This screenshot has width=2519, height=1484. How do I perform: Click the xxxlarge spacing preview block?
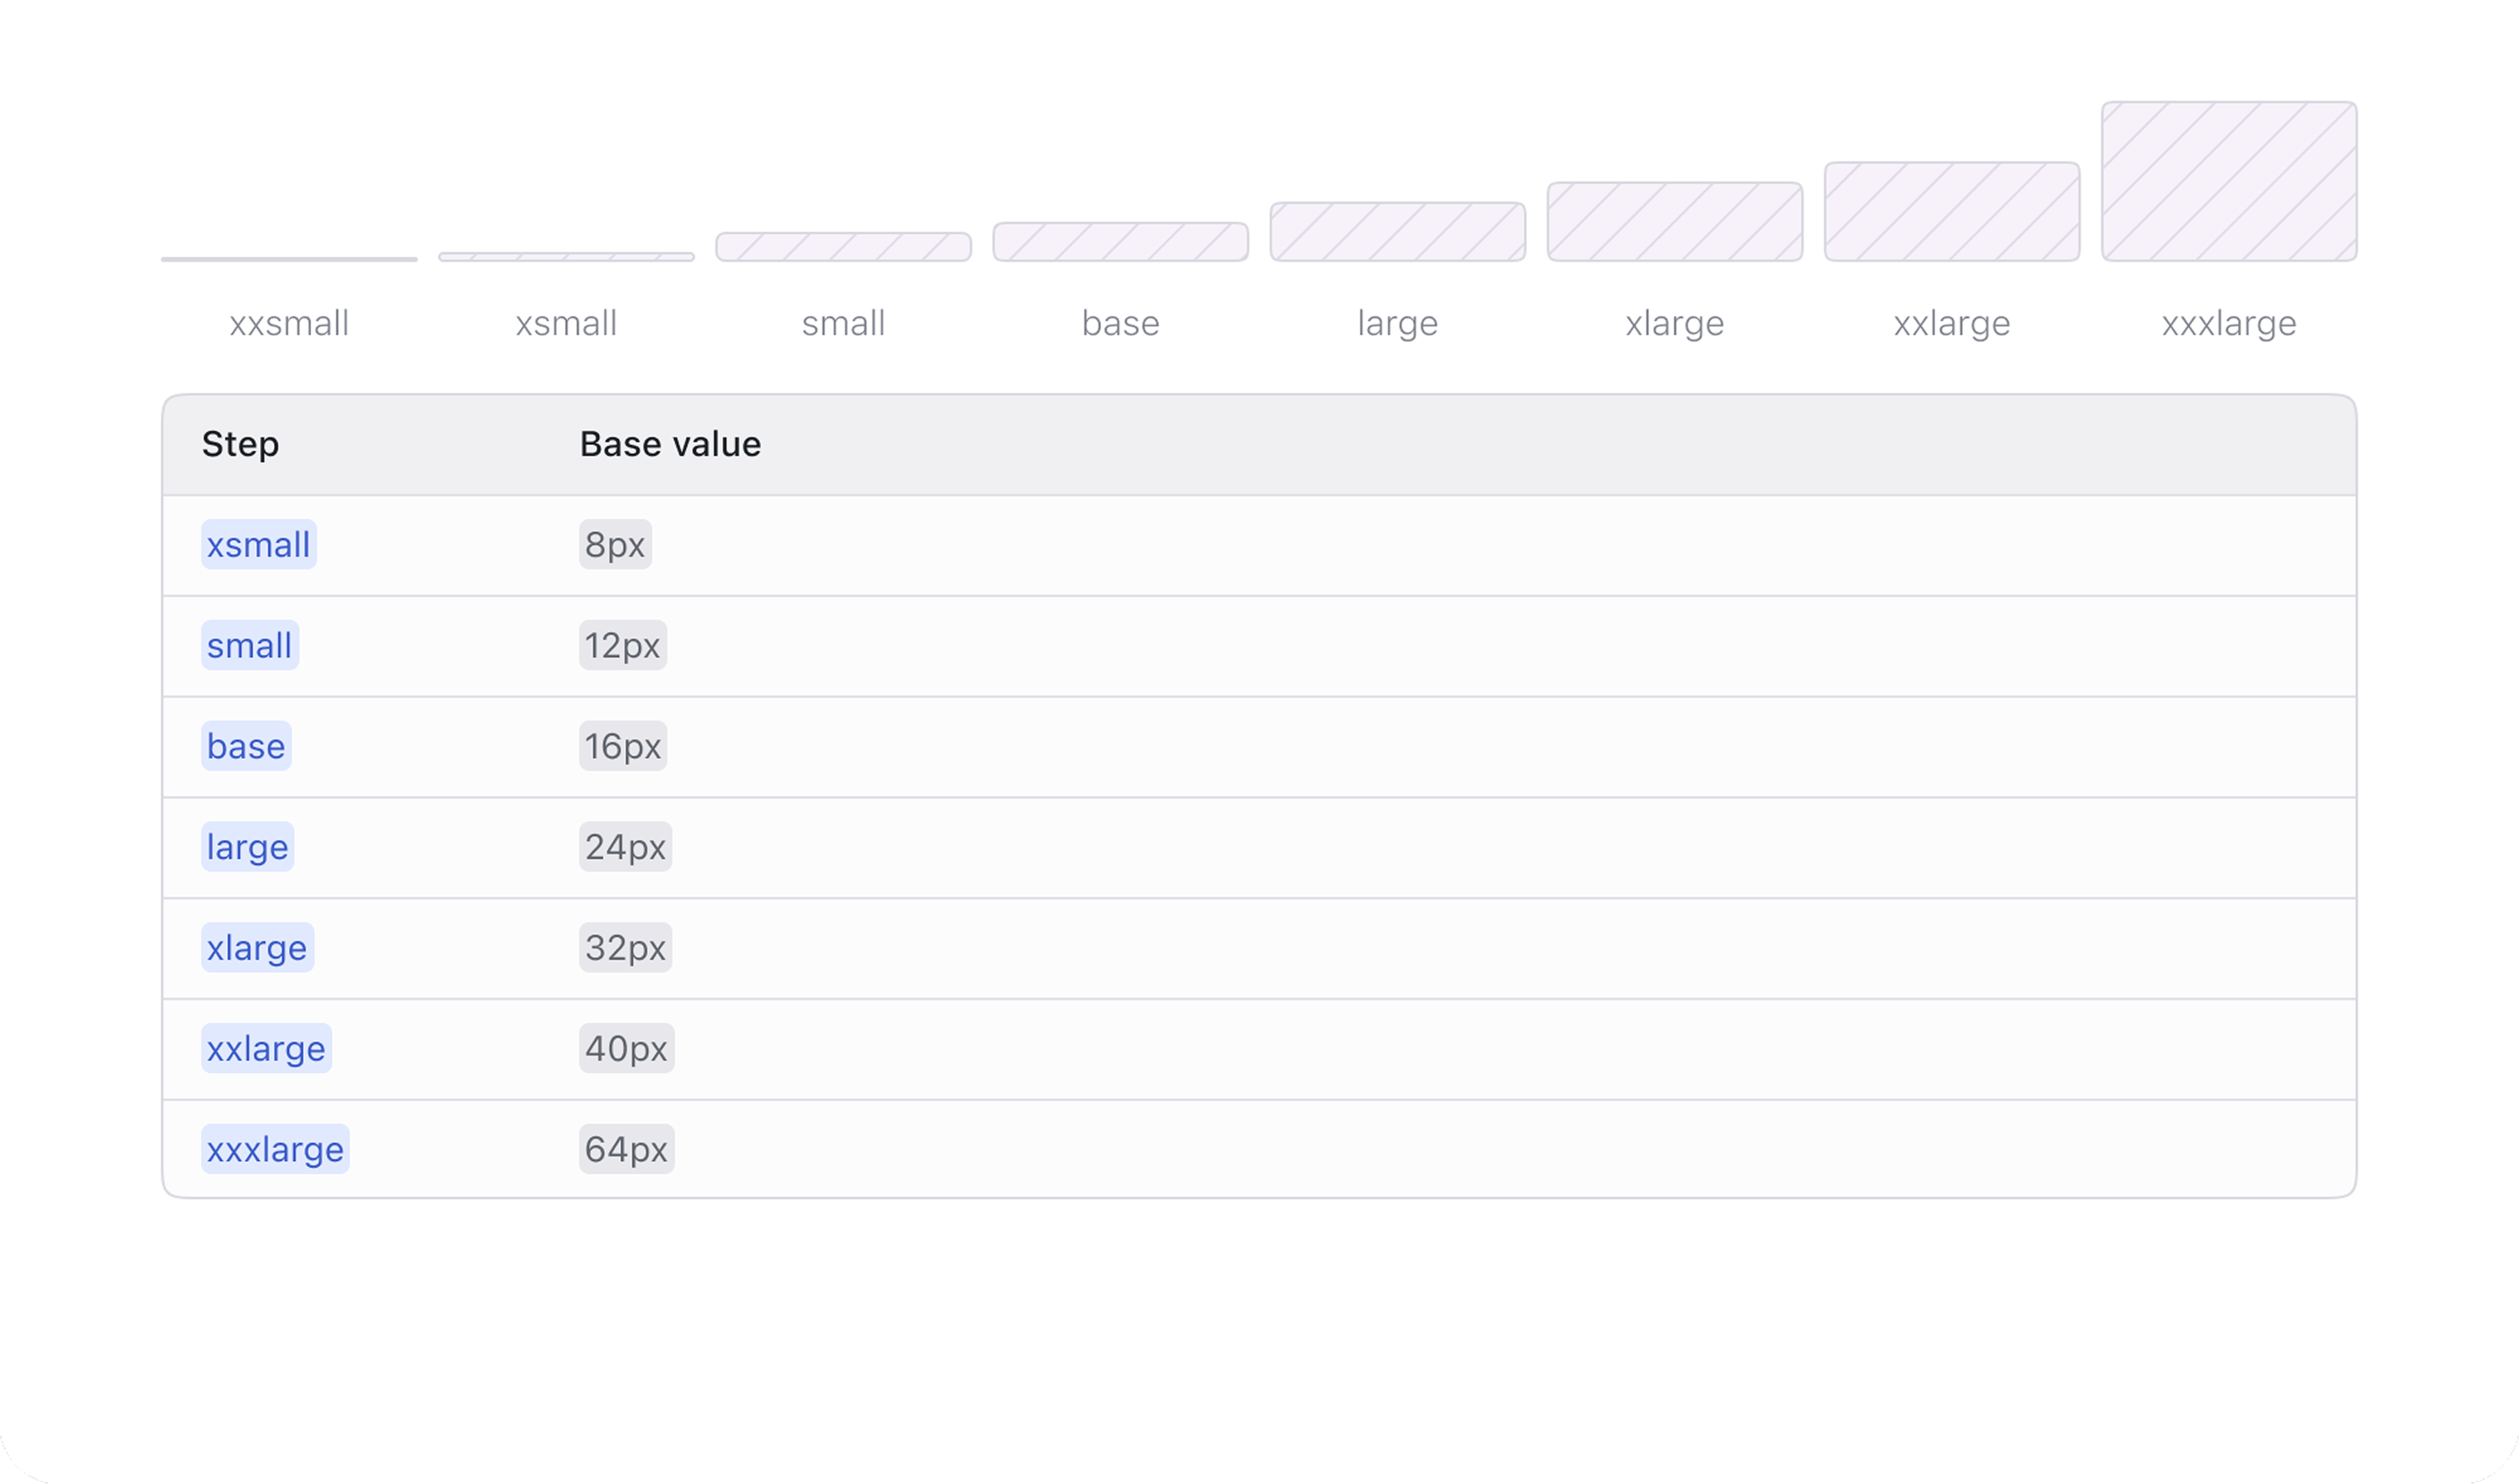(x=2228, y=181)
